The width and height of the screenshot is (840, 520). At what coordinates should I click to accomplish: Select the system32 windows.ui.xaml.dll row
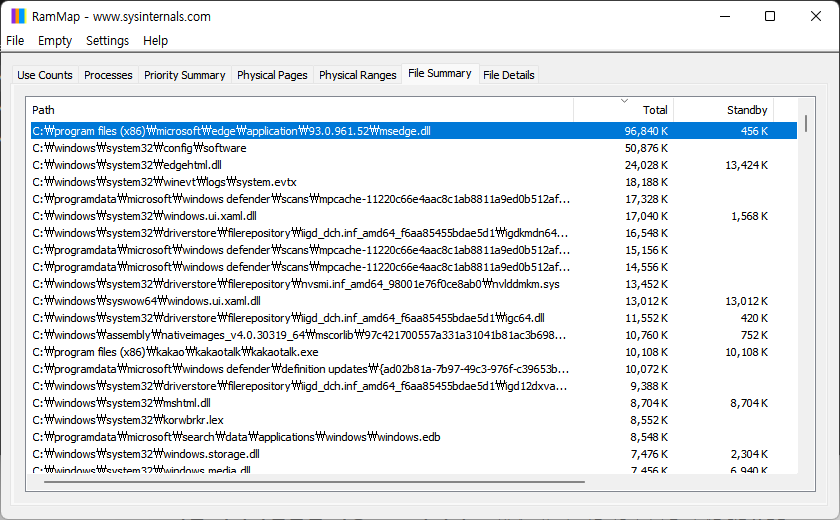coord(414,216)
